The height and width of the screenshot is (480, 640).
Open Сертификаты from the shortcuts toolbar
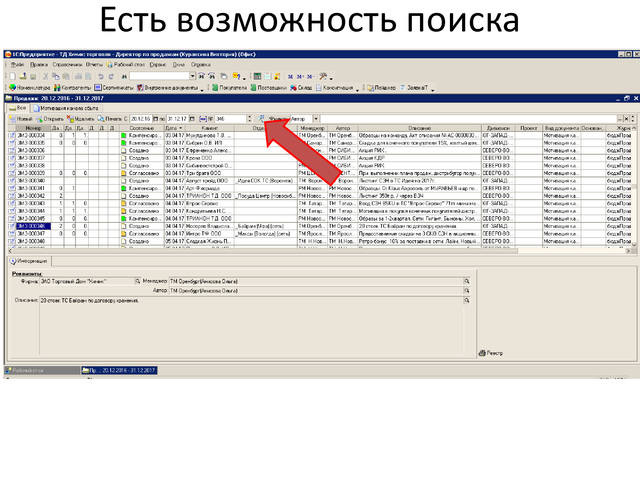(x=114, y=87)
